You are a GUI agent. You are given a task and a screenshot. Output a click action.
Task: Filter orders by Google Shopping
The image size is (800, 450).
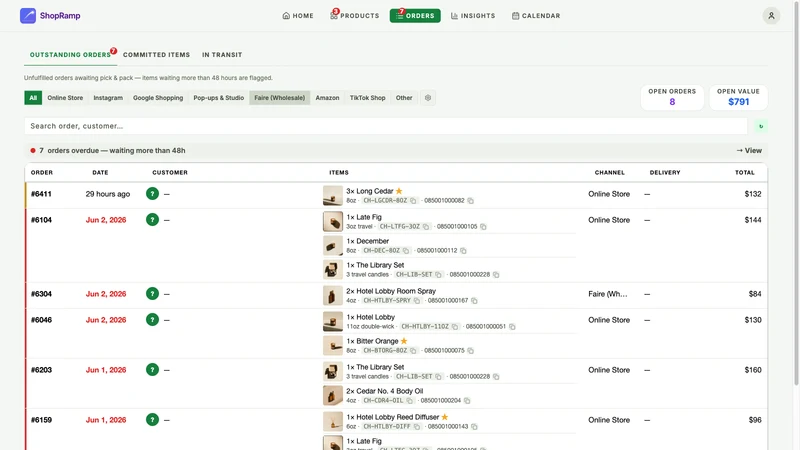click(158, 98)
